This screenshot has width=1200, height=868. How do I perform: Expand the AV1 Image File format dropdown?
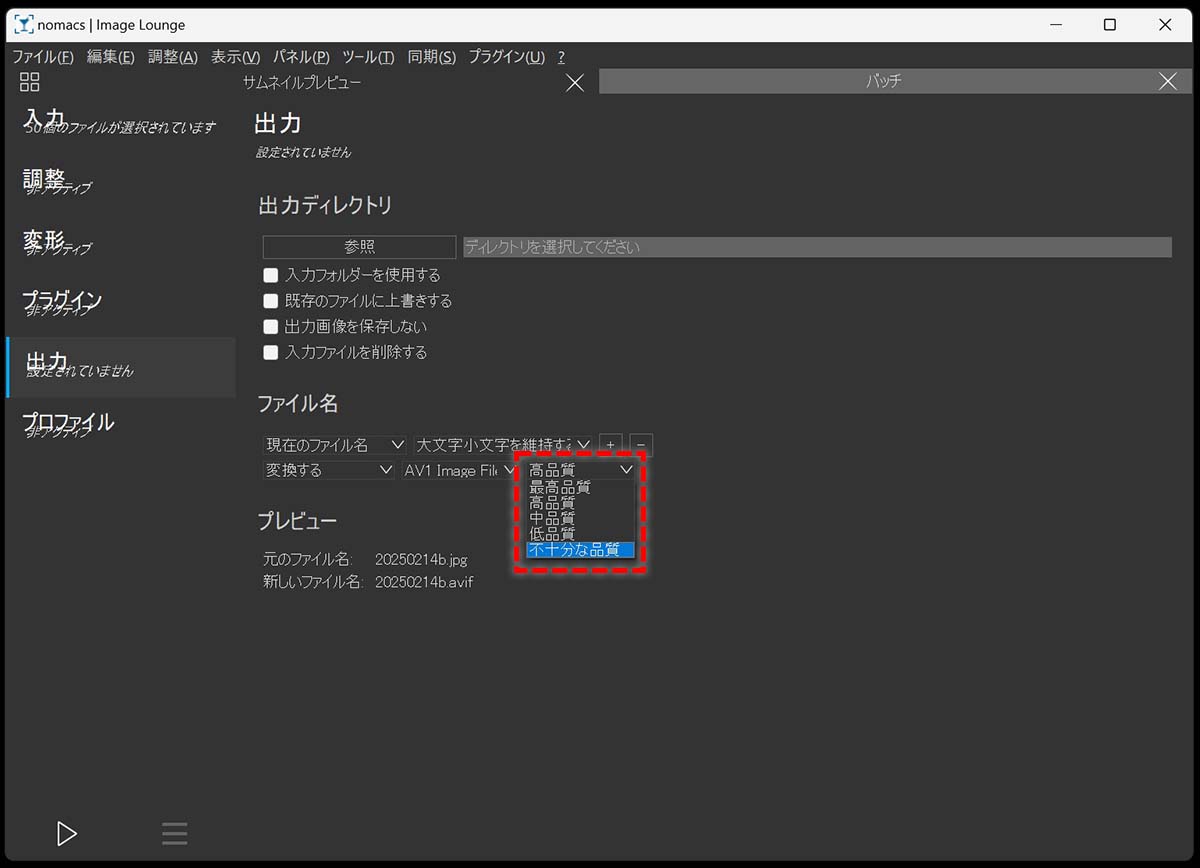pos(458,470)
